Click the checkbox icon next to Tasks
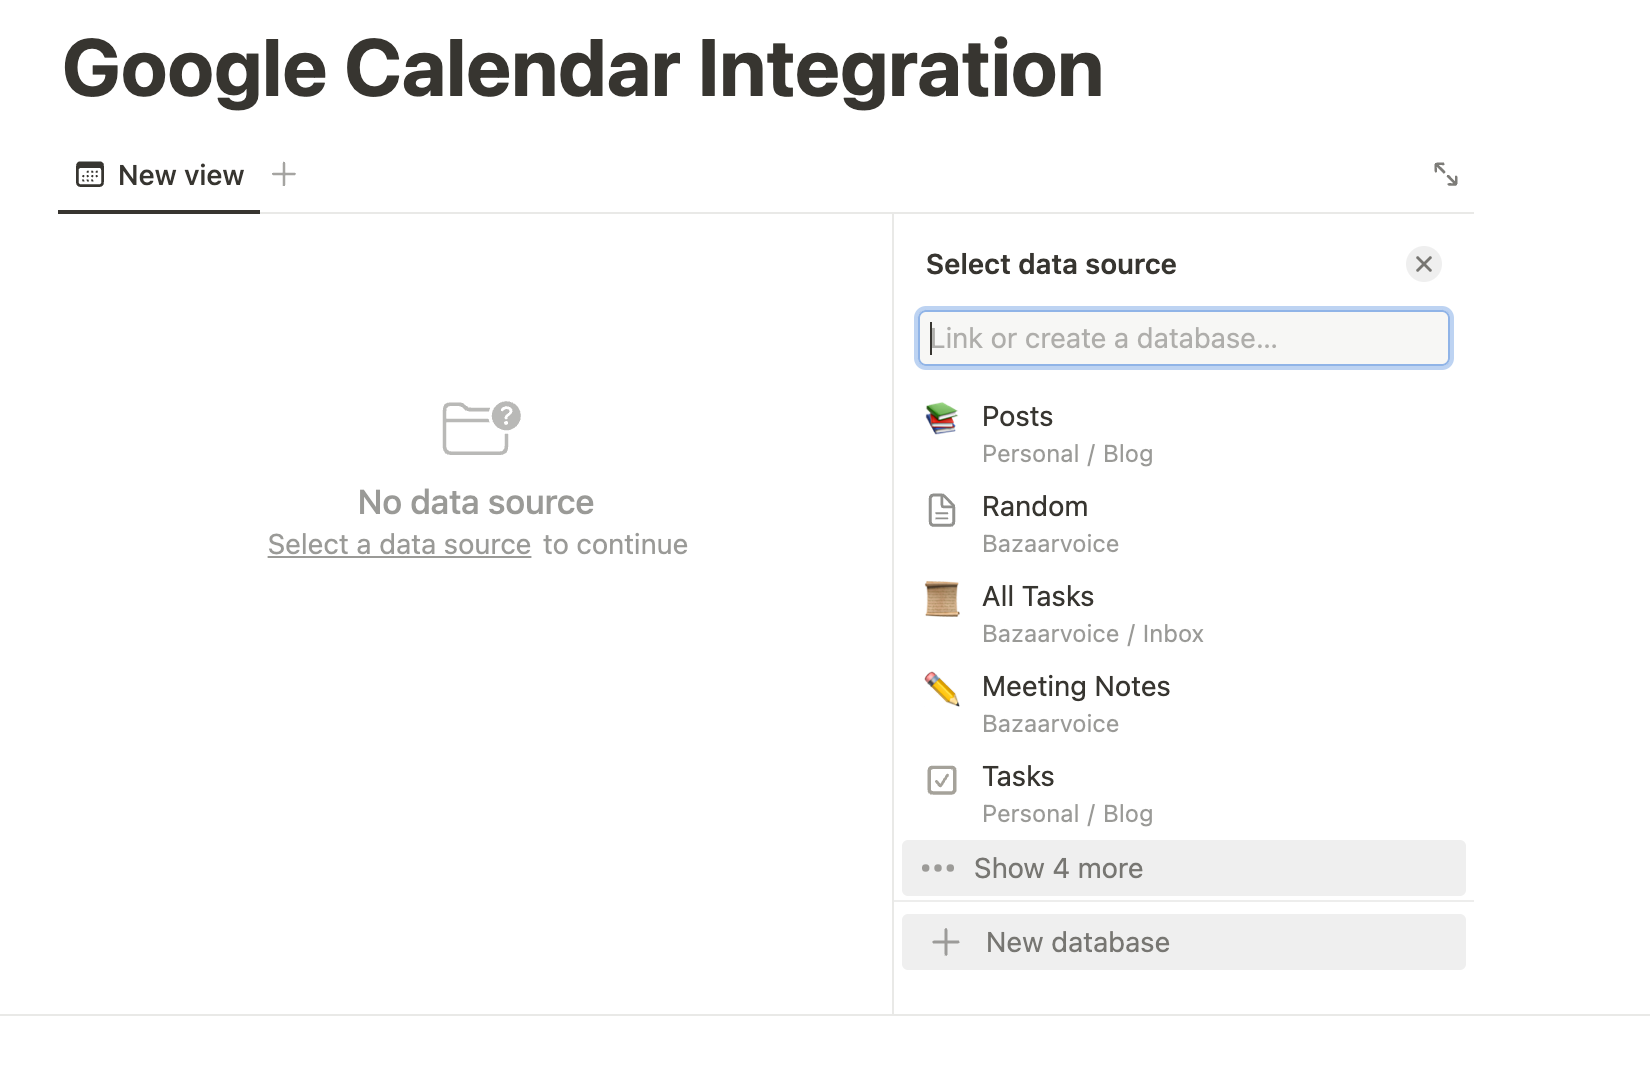 pos(941,780)
